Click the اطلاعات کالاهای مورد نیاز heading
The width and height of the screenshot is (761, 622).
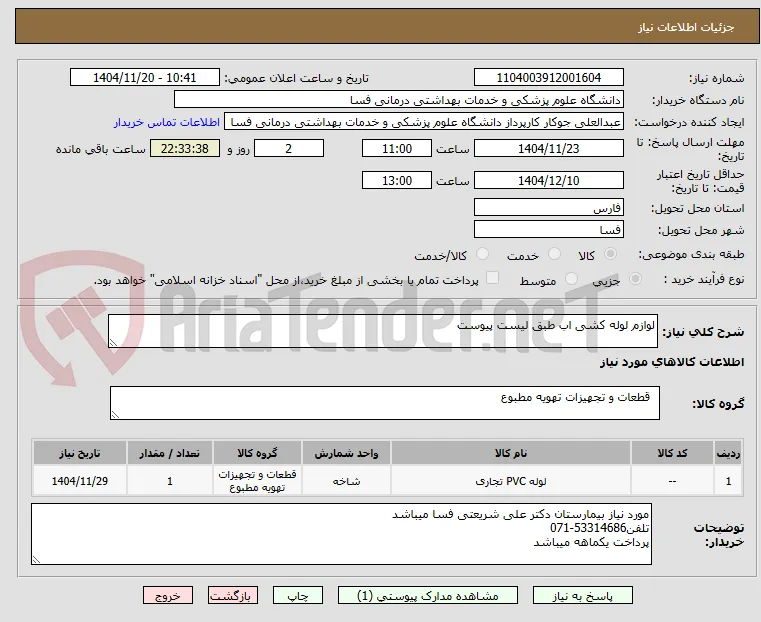[x=672, y=362]
